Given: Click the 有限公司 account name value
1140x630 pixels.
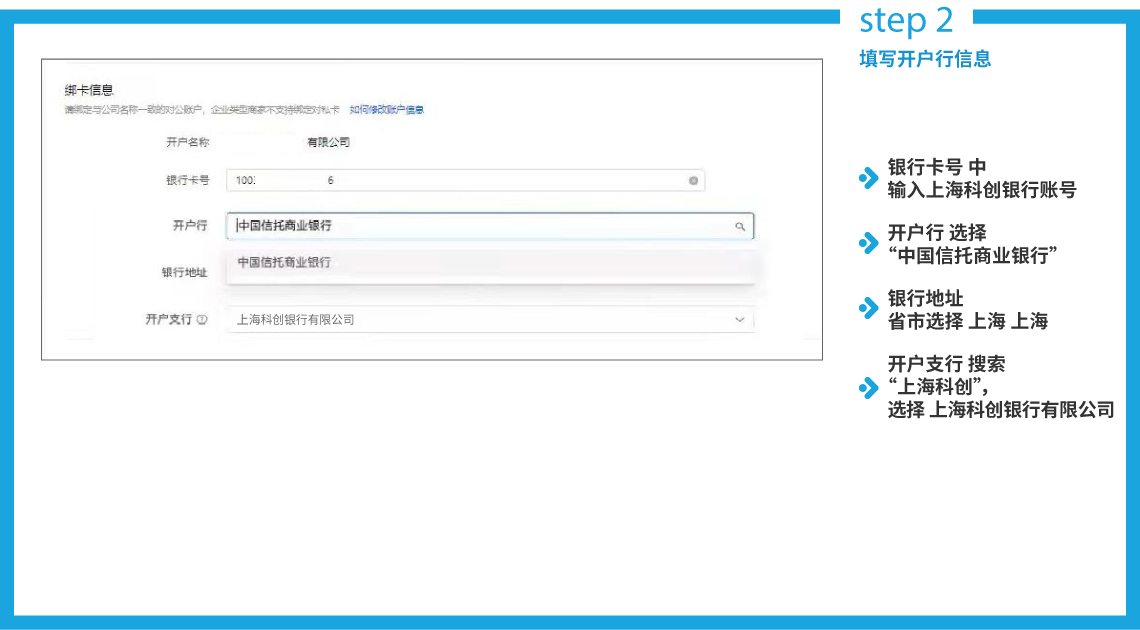Looking at the screenshot, I should tap(329, 142).
